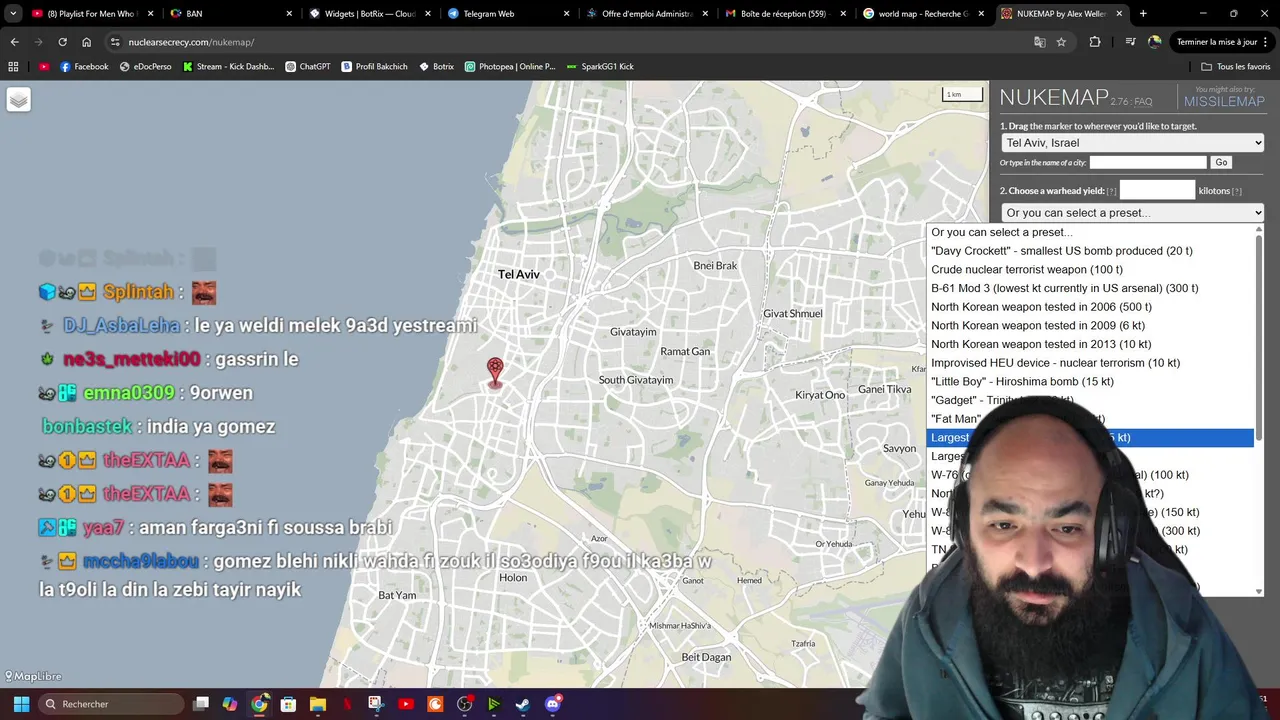
Task: Open File Explorer from taskbar
Action: coord(318,704)
